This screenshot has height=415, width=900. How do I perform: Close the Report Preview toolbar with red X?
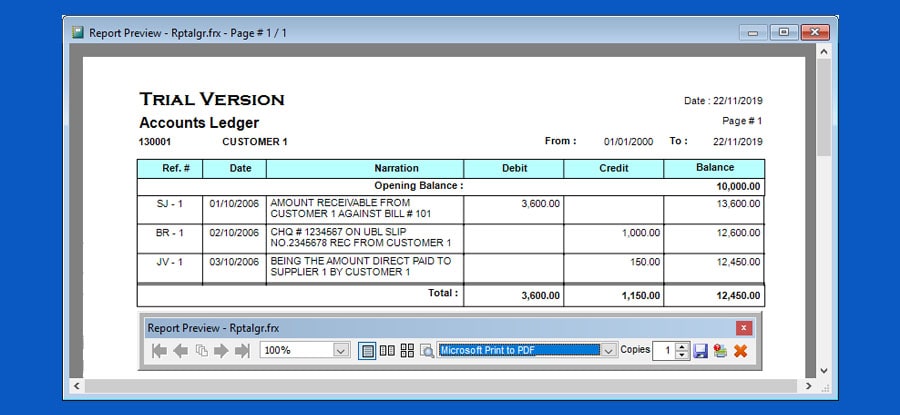tap(743, 328)
